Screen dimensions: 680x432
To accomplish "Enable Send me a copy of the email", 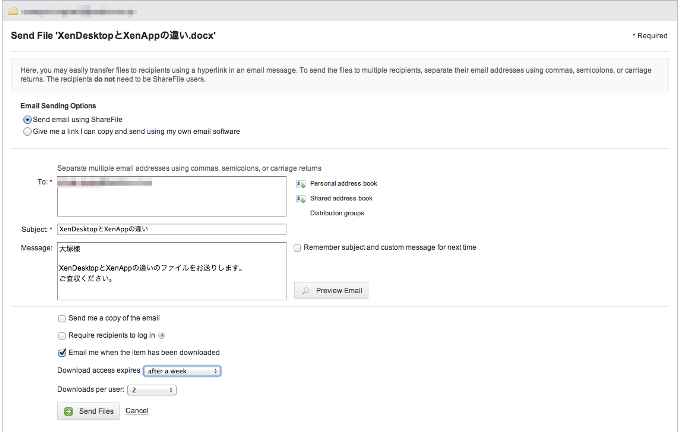I will [62, 318].
